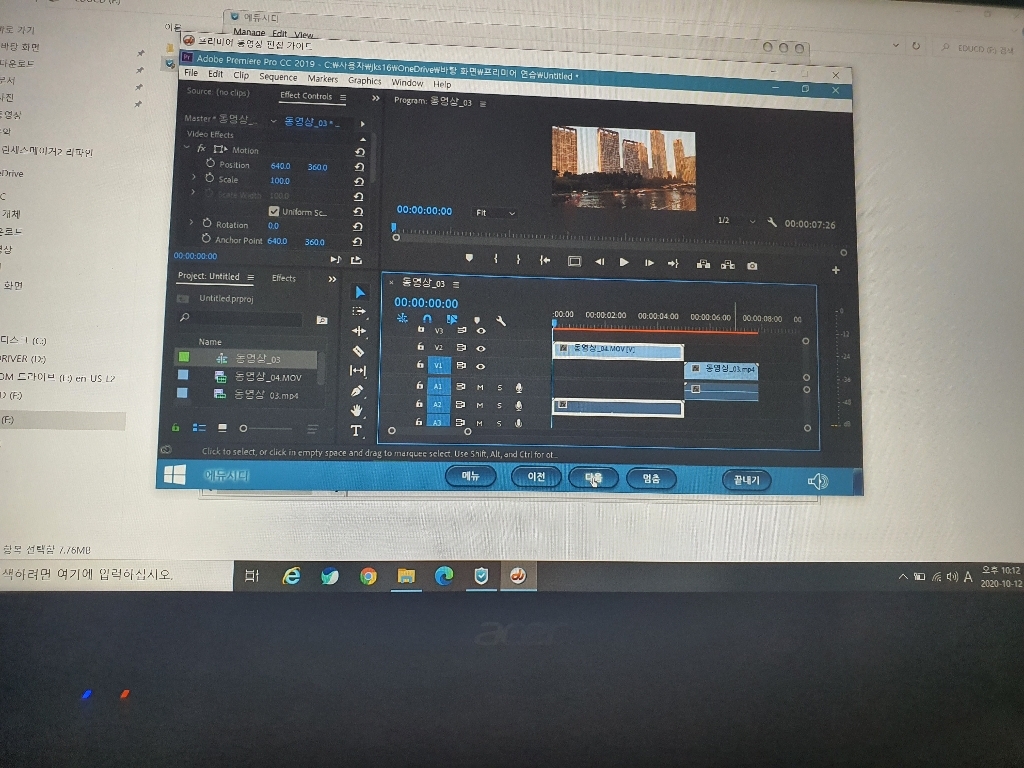Reset the Rotation parameter
Screen dimensions: 1024x768
pos(358,227)
